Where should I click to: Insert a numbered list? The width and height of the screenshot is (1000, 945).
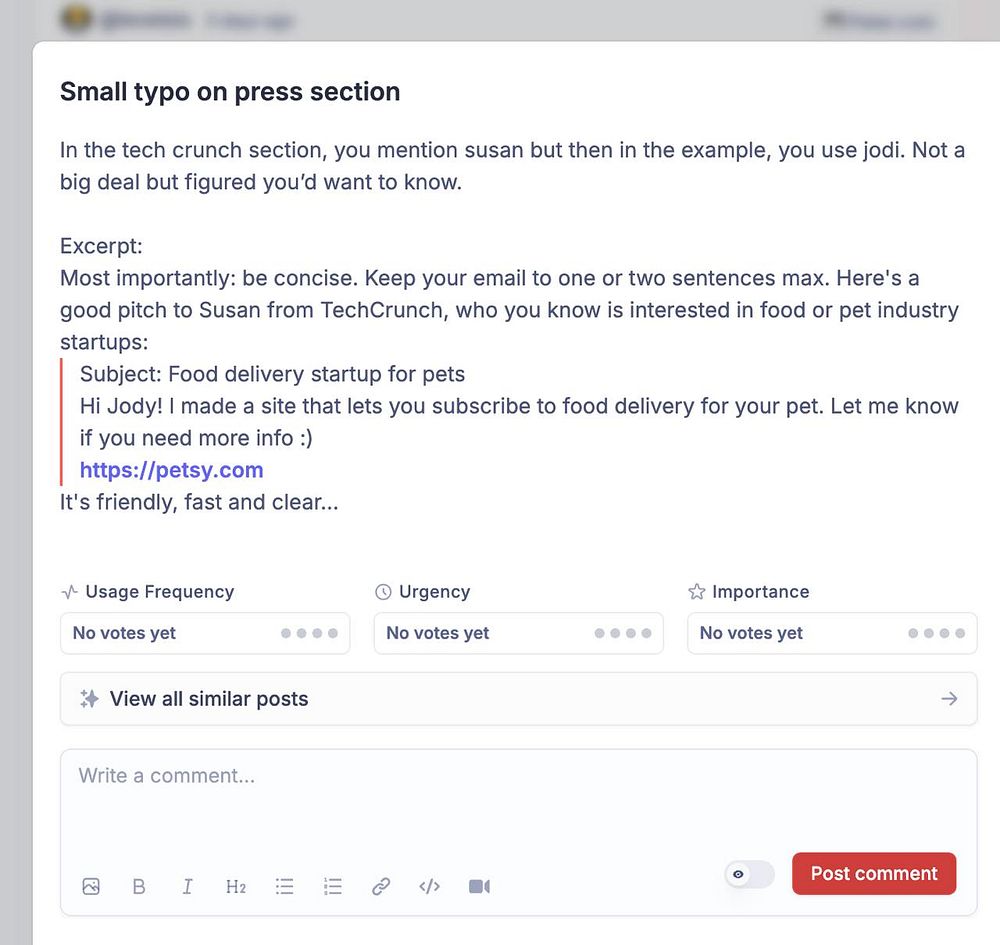click(x=333, y=886)
